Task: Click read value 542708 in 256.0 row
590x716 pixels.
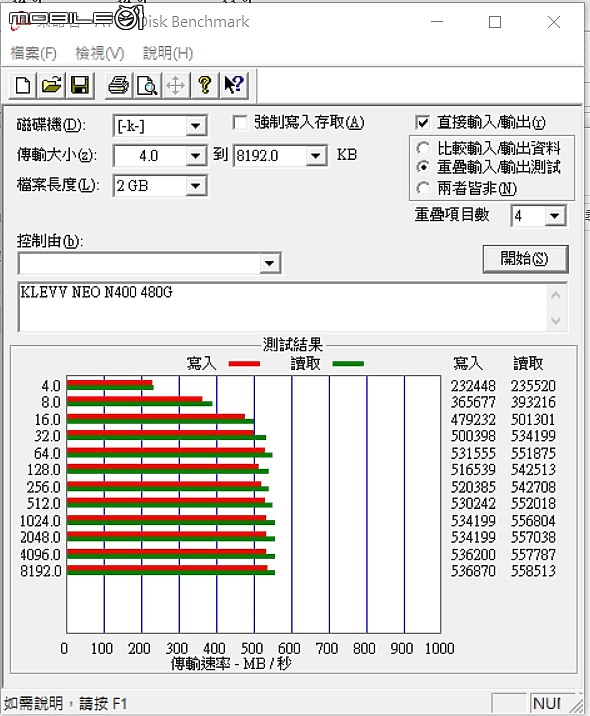Action: coord(533,487)
